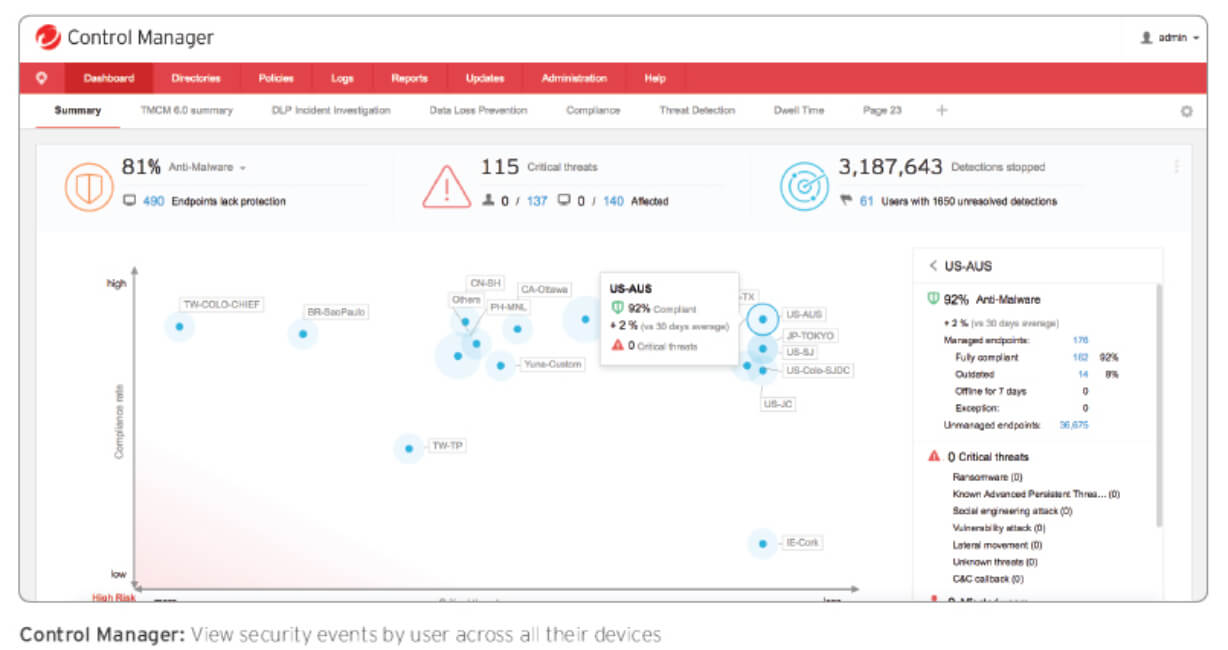This screenshot has width=1228, height=650.
Task: Click the 162 fully compliant link
Action: (x=1080, y=357)
